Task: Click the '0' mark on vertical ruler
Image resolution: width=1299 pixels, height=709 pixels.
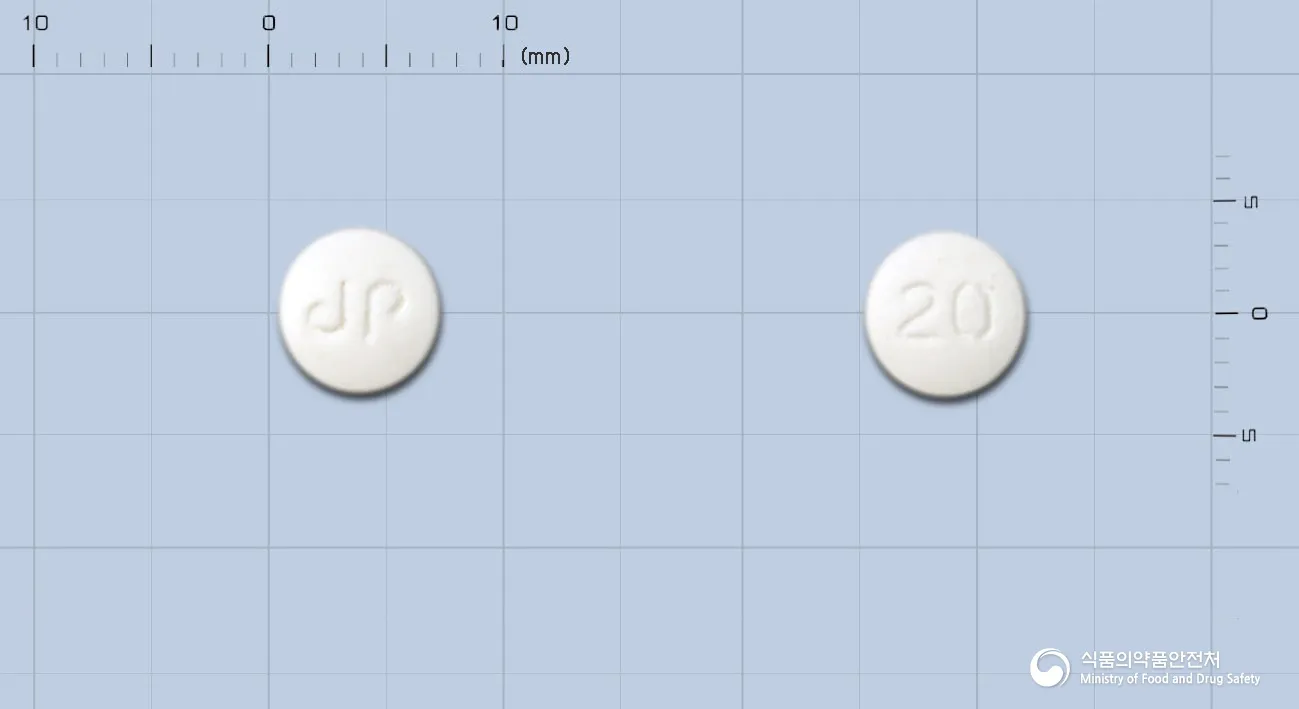Action: 1259,314
